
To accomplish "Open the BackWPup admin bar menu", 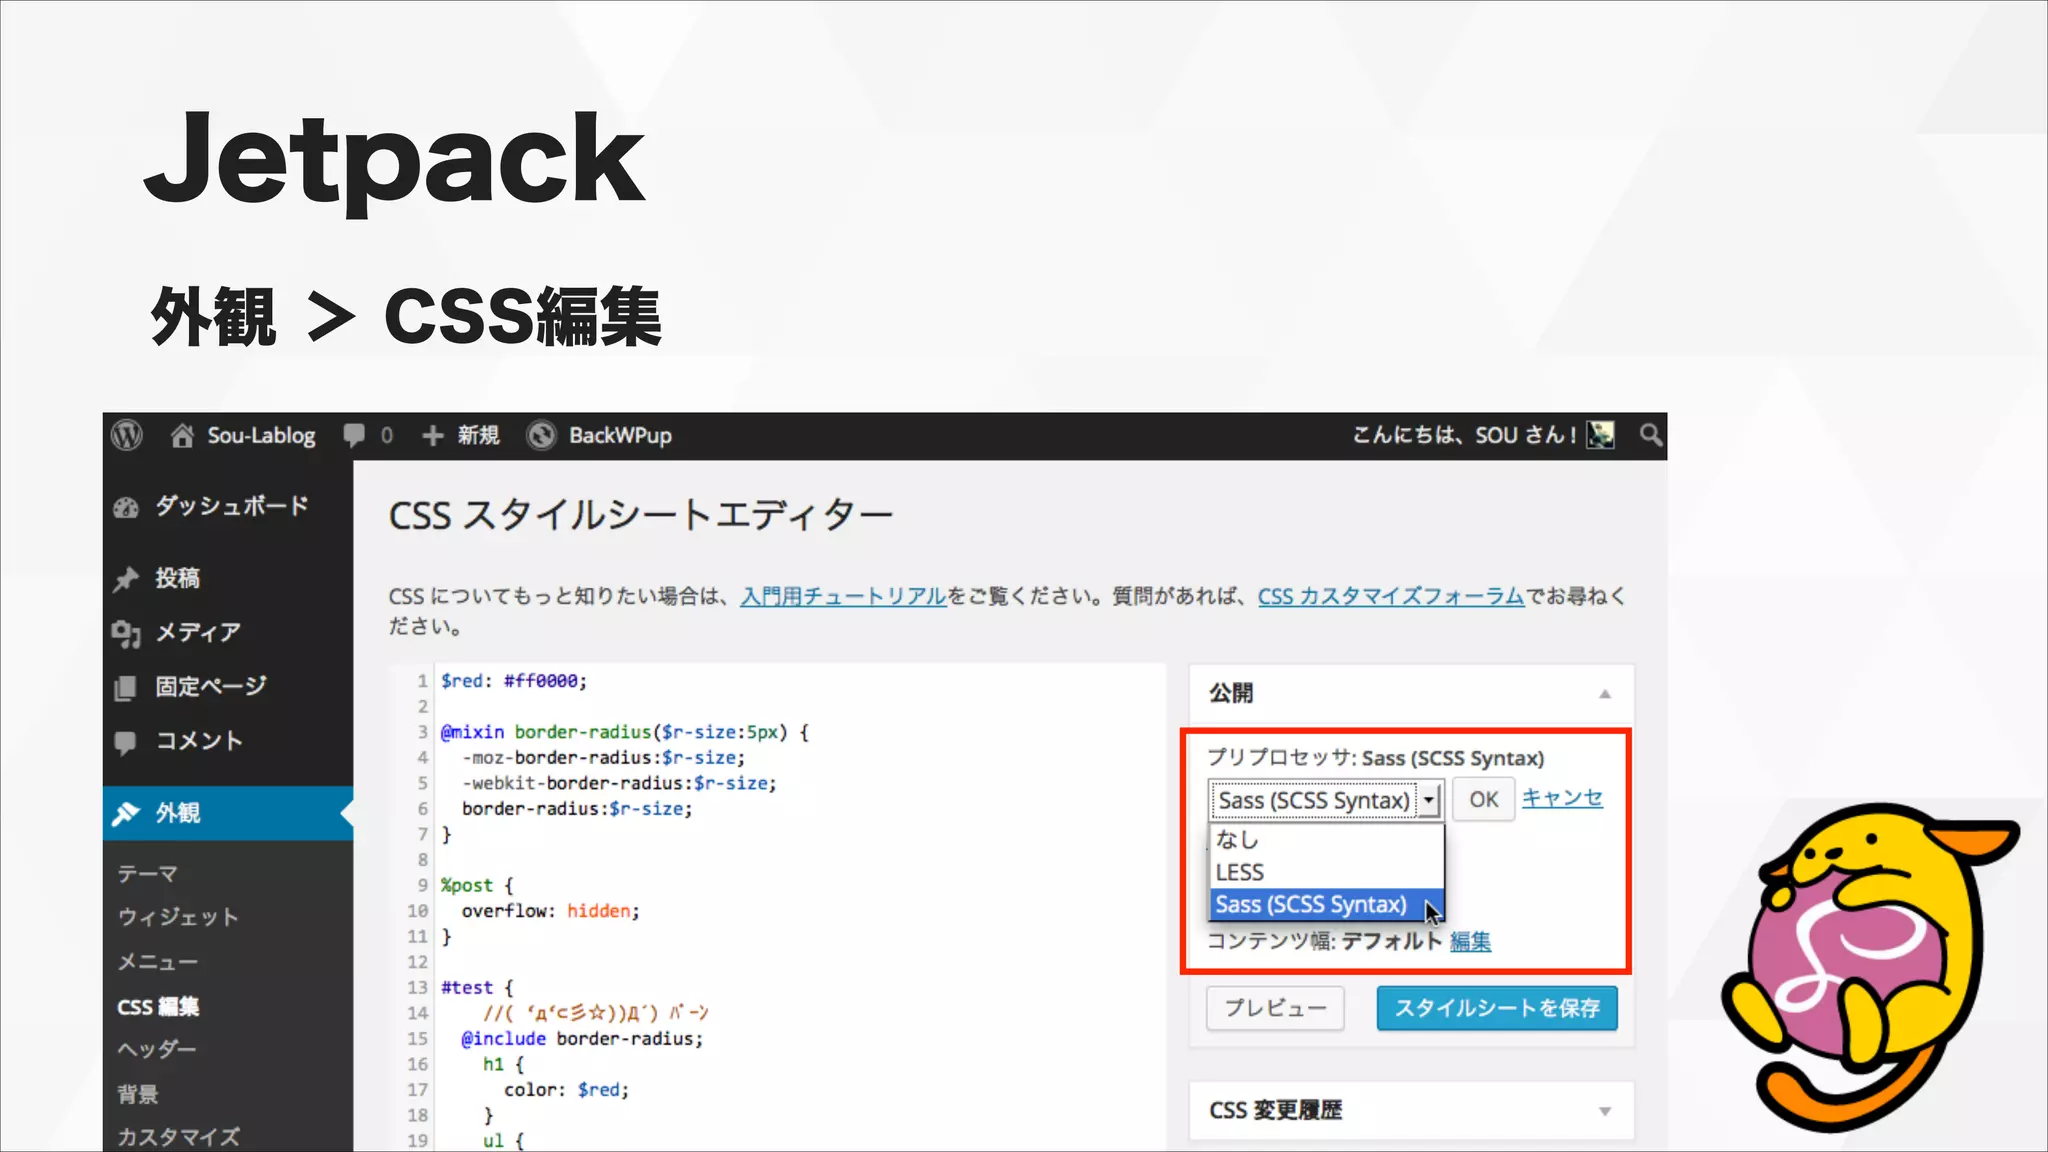I will pyautogui.click(x=620, y=435).
